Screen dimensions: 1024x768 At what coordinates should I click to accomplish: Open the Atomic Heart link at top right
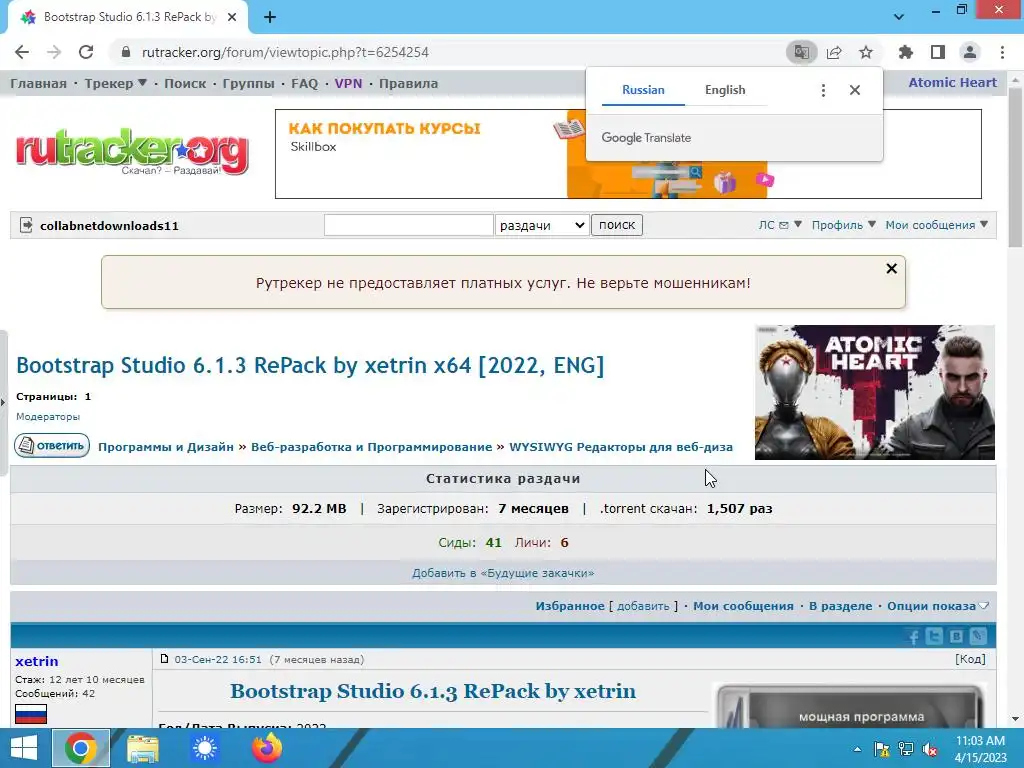tap(953, 83)
